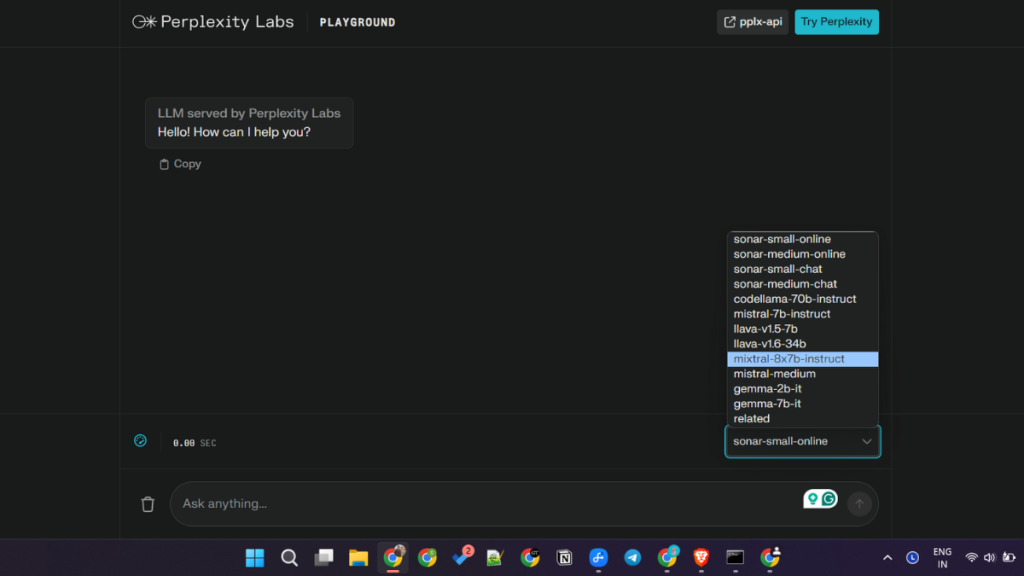1024x576 pixels.
Task: Click the response speed gauge icon
Action: [141, 441]
